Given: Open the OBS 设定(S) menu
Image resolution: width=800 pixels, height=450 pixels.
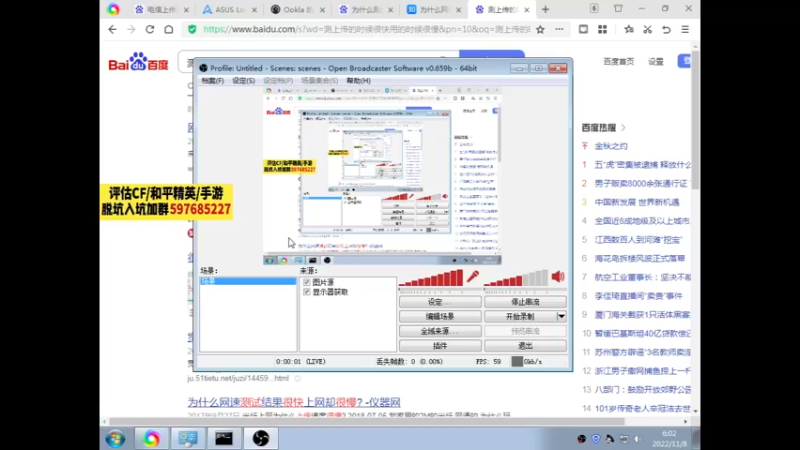Looking at the screenshot, I should pyautogui.click(x=243, y=81).
